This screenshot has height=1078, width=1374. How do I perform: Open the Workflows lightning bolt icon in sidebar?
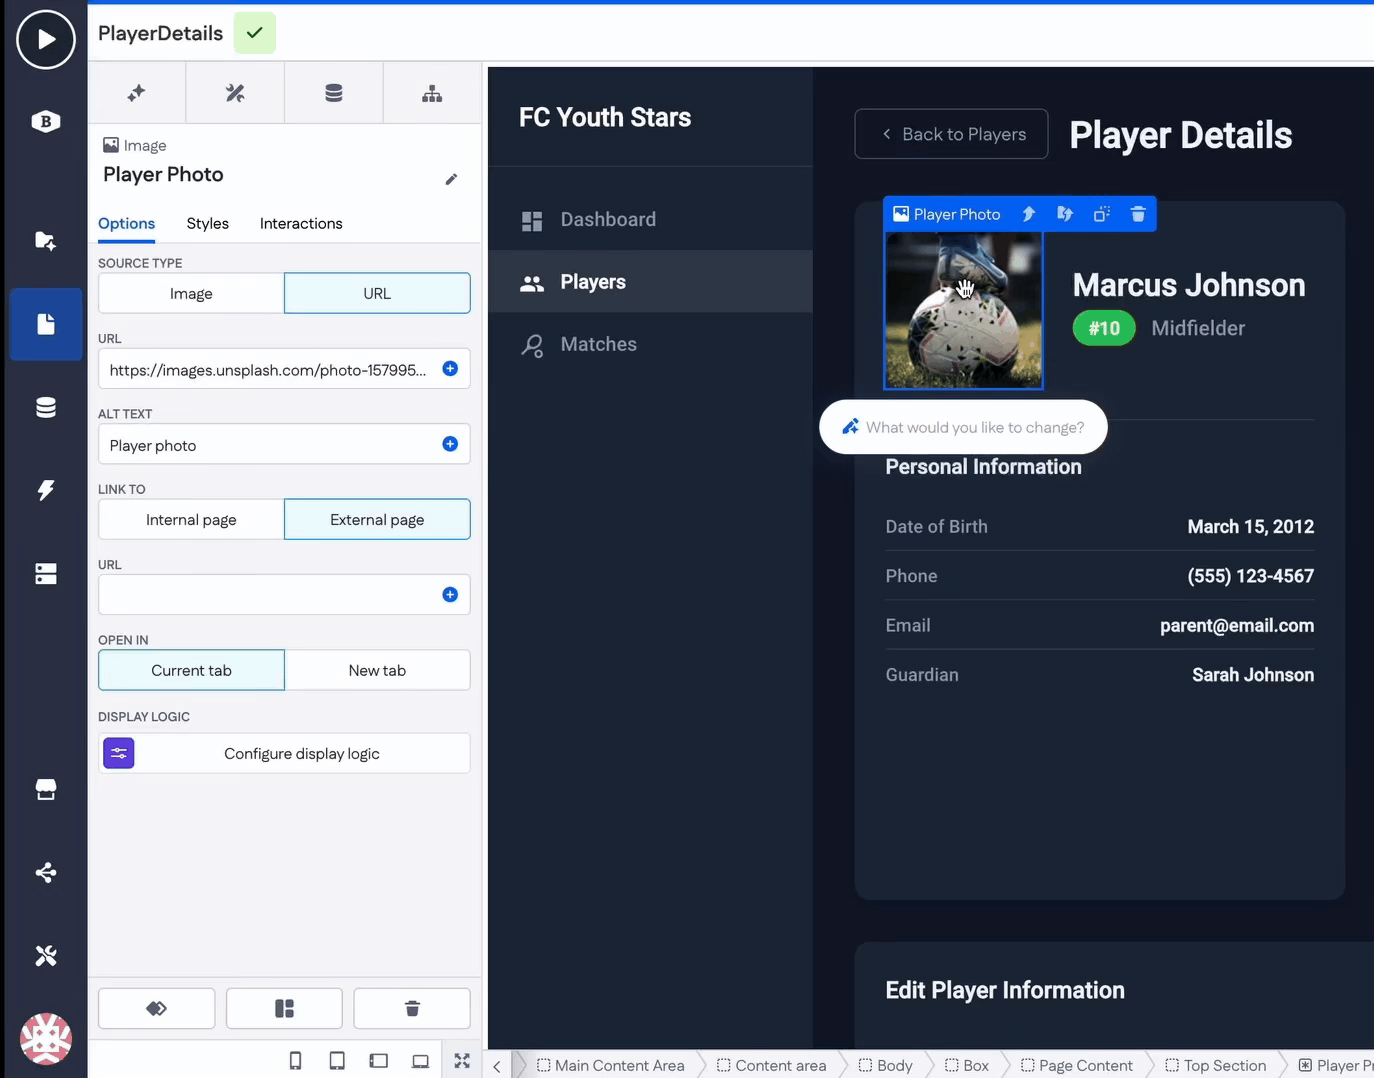(46, 490)
